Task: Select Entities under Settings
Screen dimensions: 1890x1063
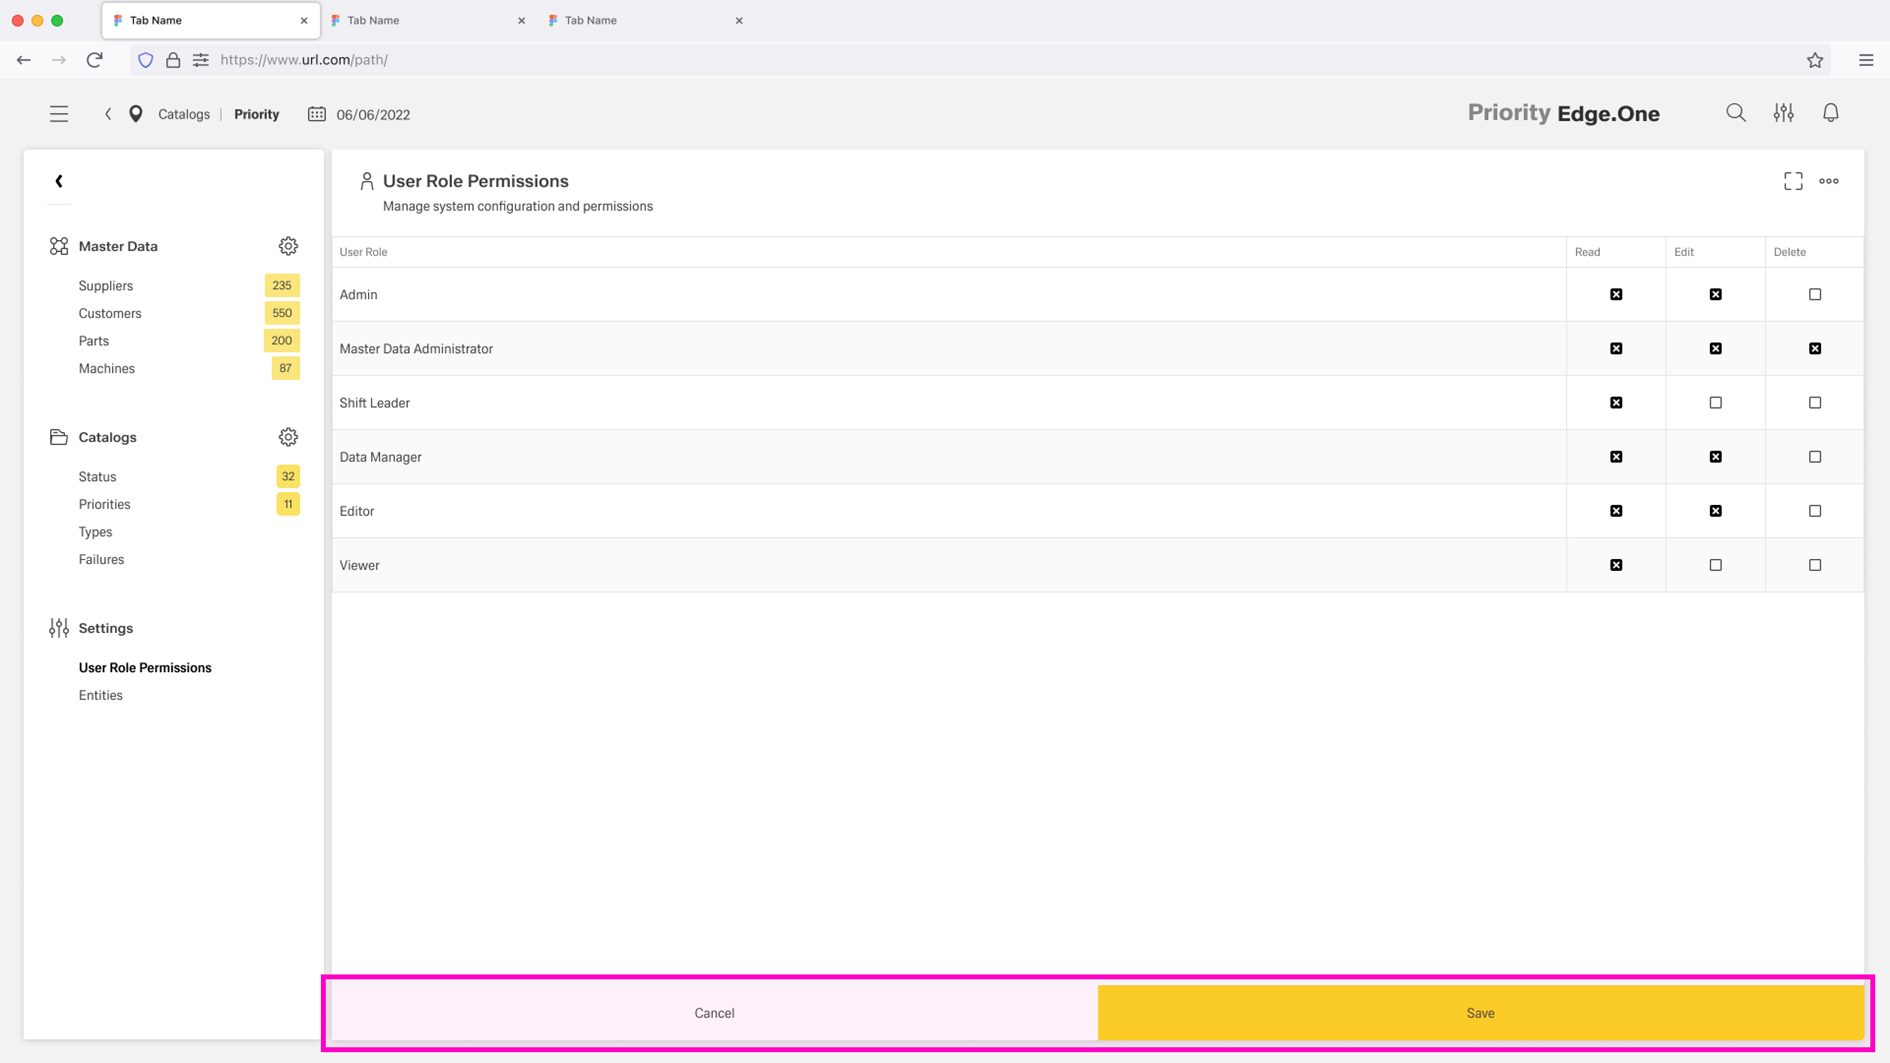Action: [x=101, y=695]
